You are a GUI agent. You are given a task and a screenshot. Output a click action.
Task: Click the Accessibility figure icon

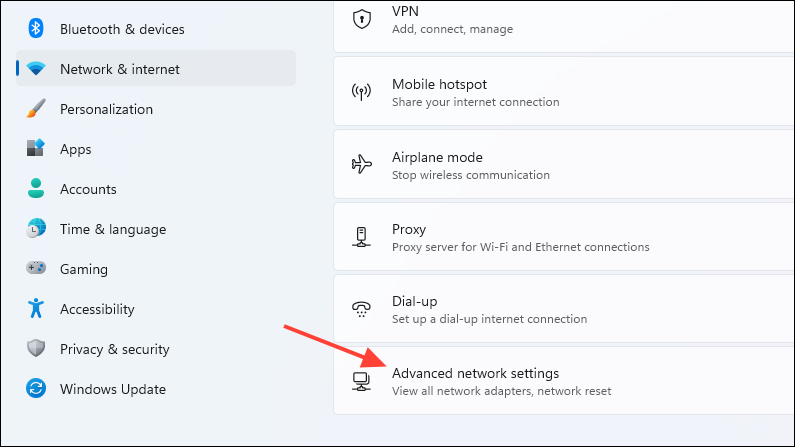(35, 308)
